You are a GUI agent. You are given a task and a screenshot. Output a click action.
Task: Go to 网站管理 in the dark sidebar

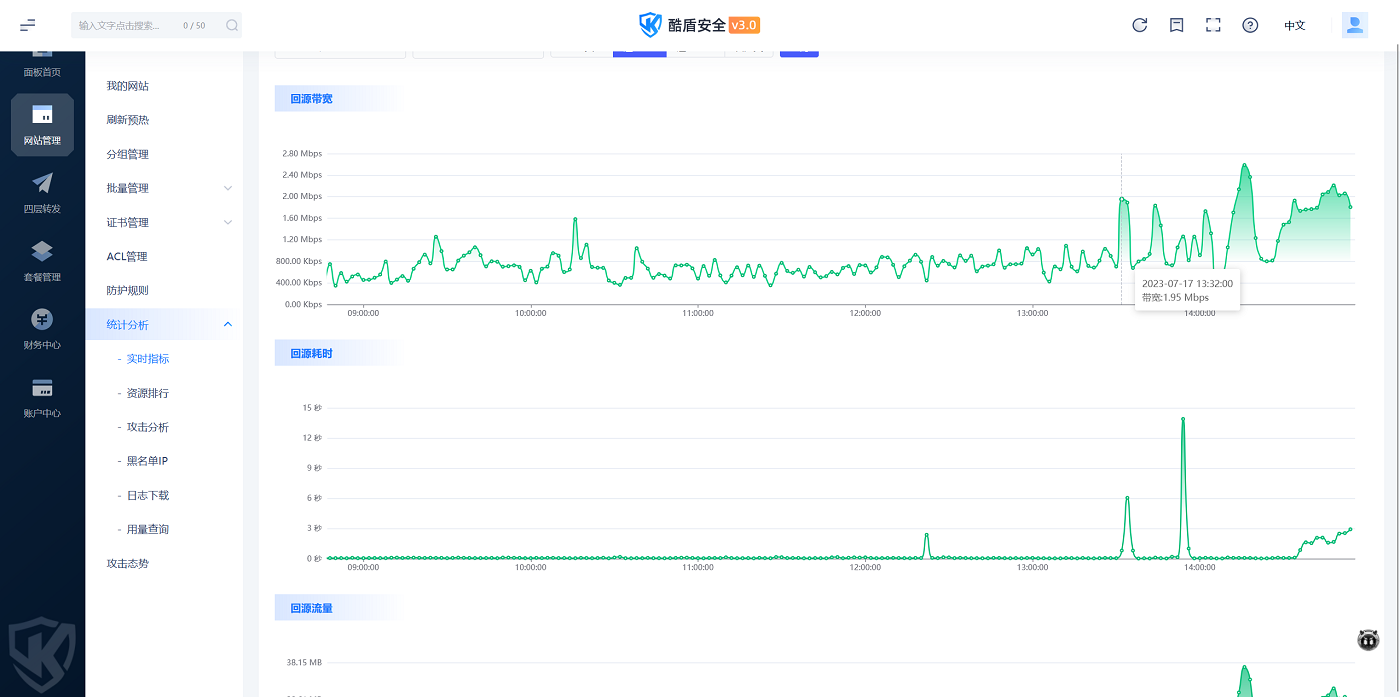click(42, 125)
